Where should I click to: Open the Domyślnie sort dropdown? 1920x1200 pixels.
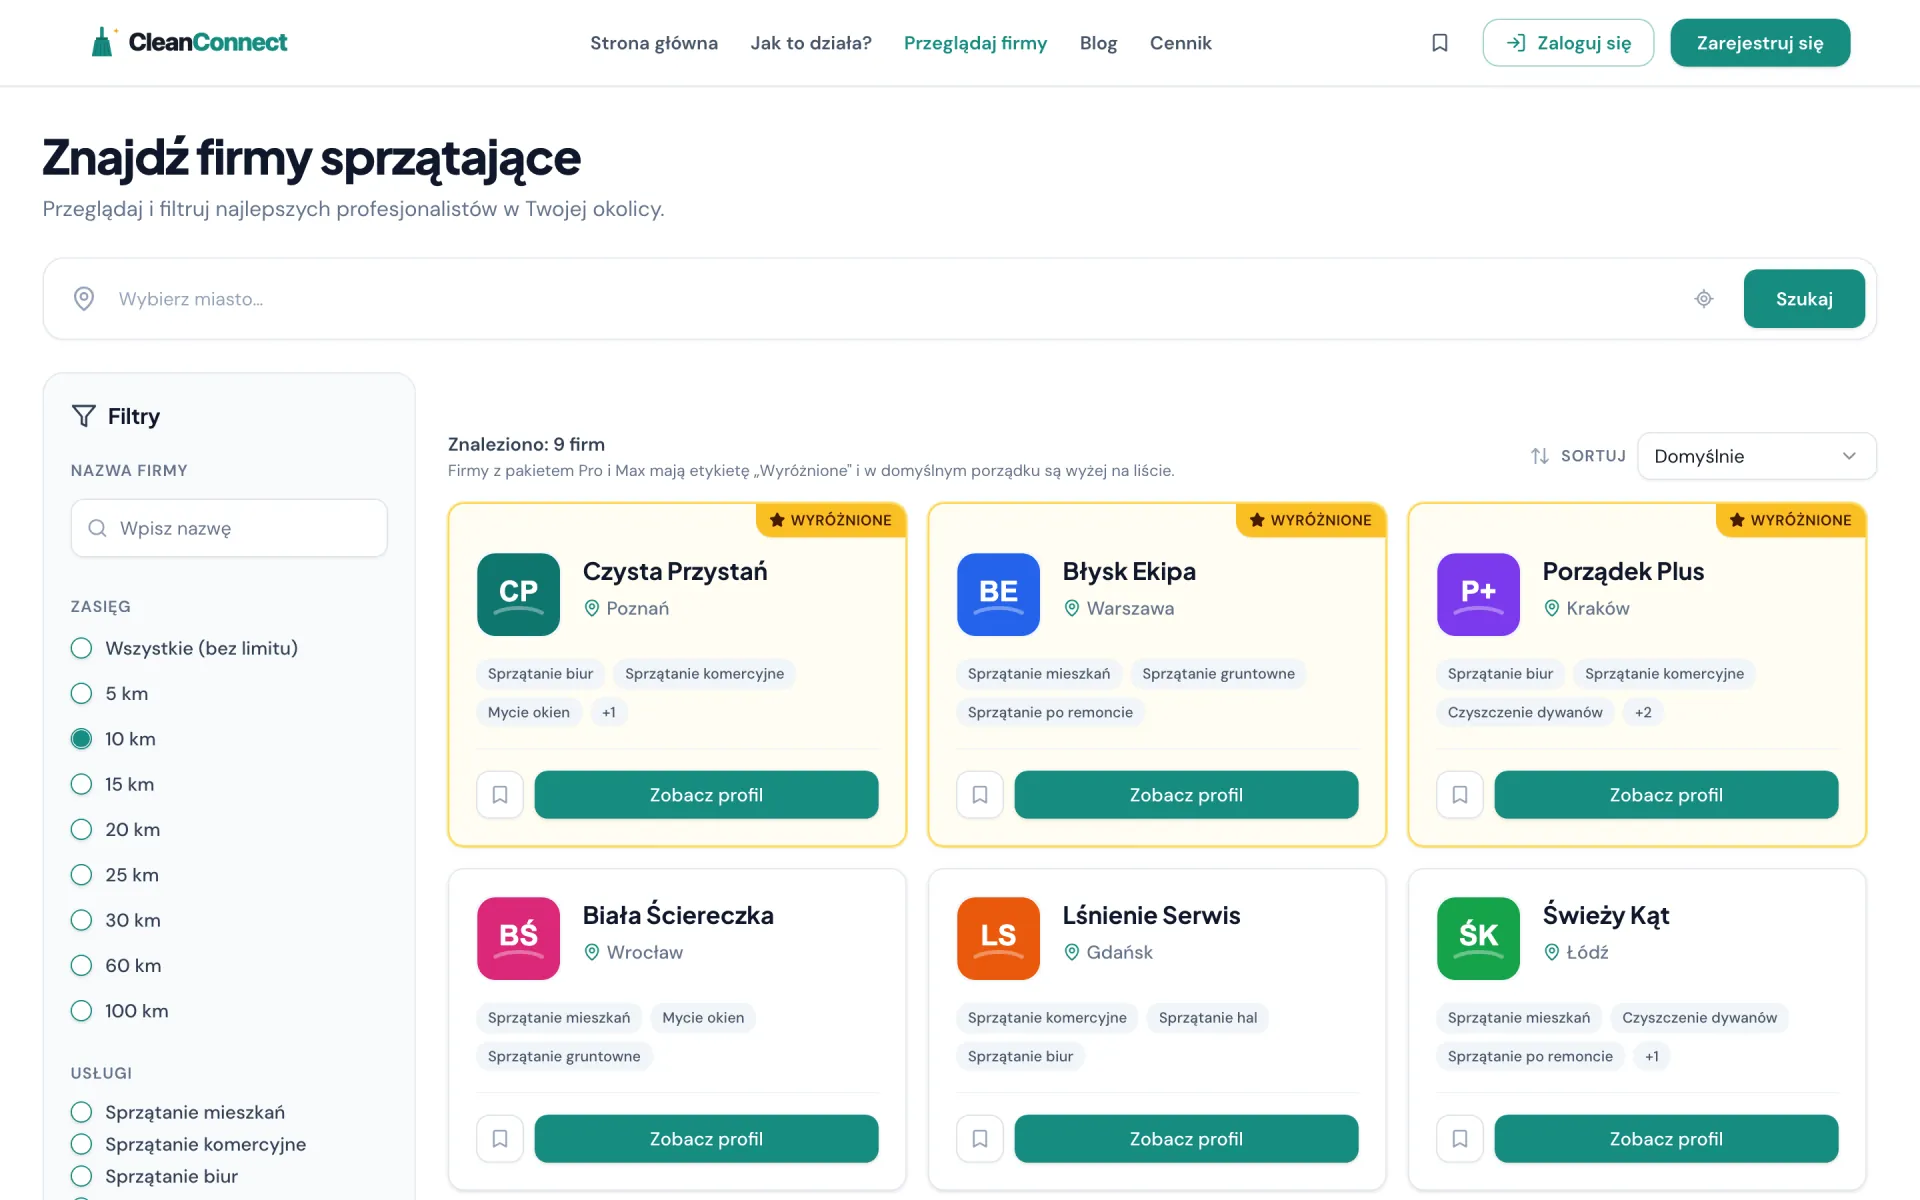click(1756, 456)
